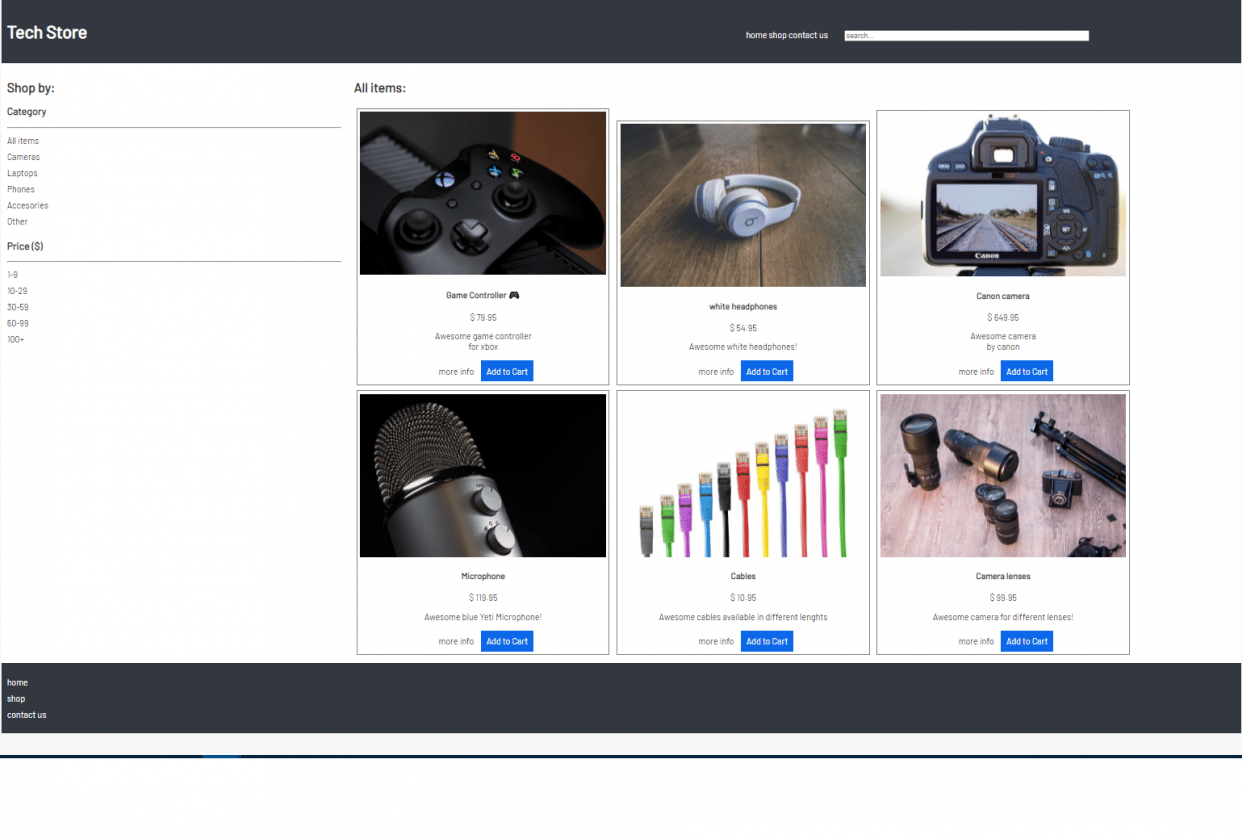Show items in the Other category
Image resolution: width=1242 pixels, height=839 pixels.
point(16,221)
